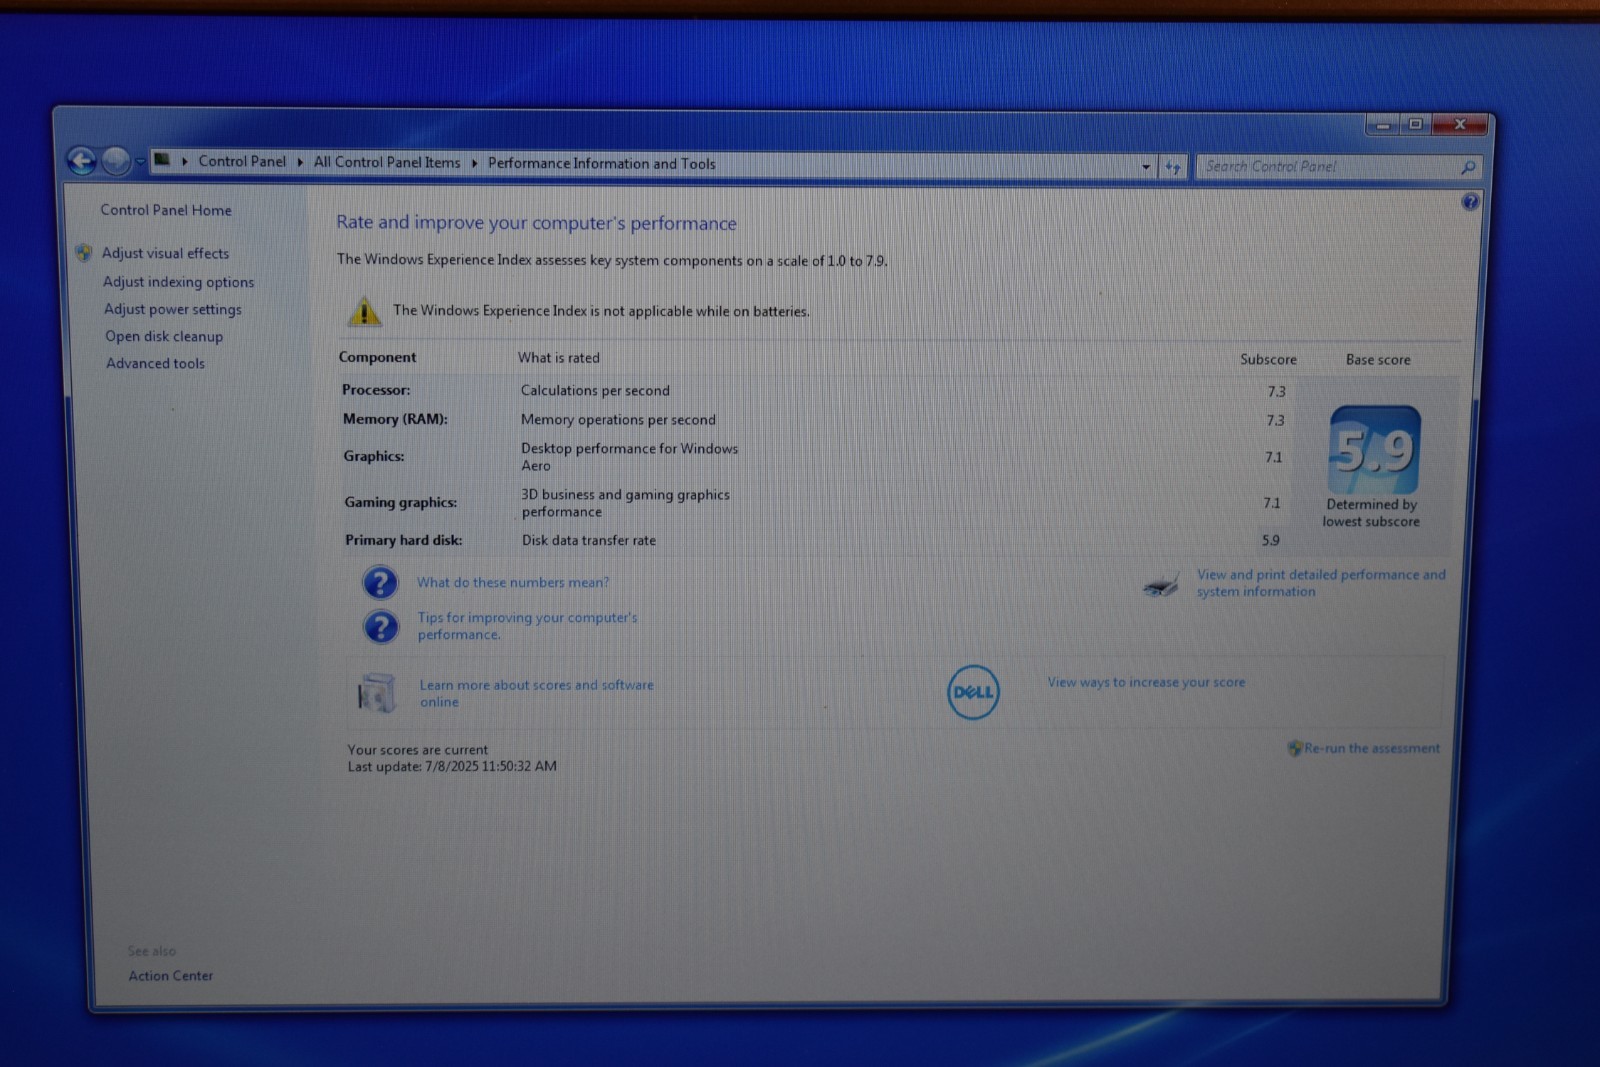The width and height of the screenshot is (1600, 1067).
Task: Maximize the Performance Information window
Action: (1416, 125)
